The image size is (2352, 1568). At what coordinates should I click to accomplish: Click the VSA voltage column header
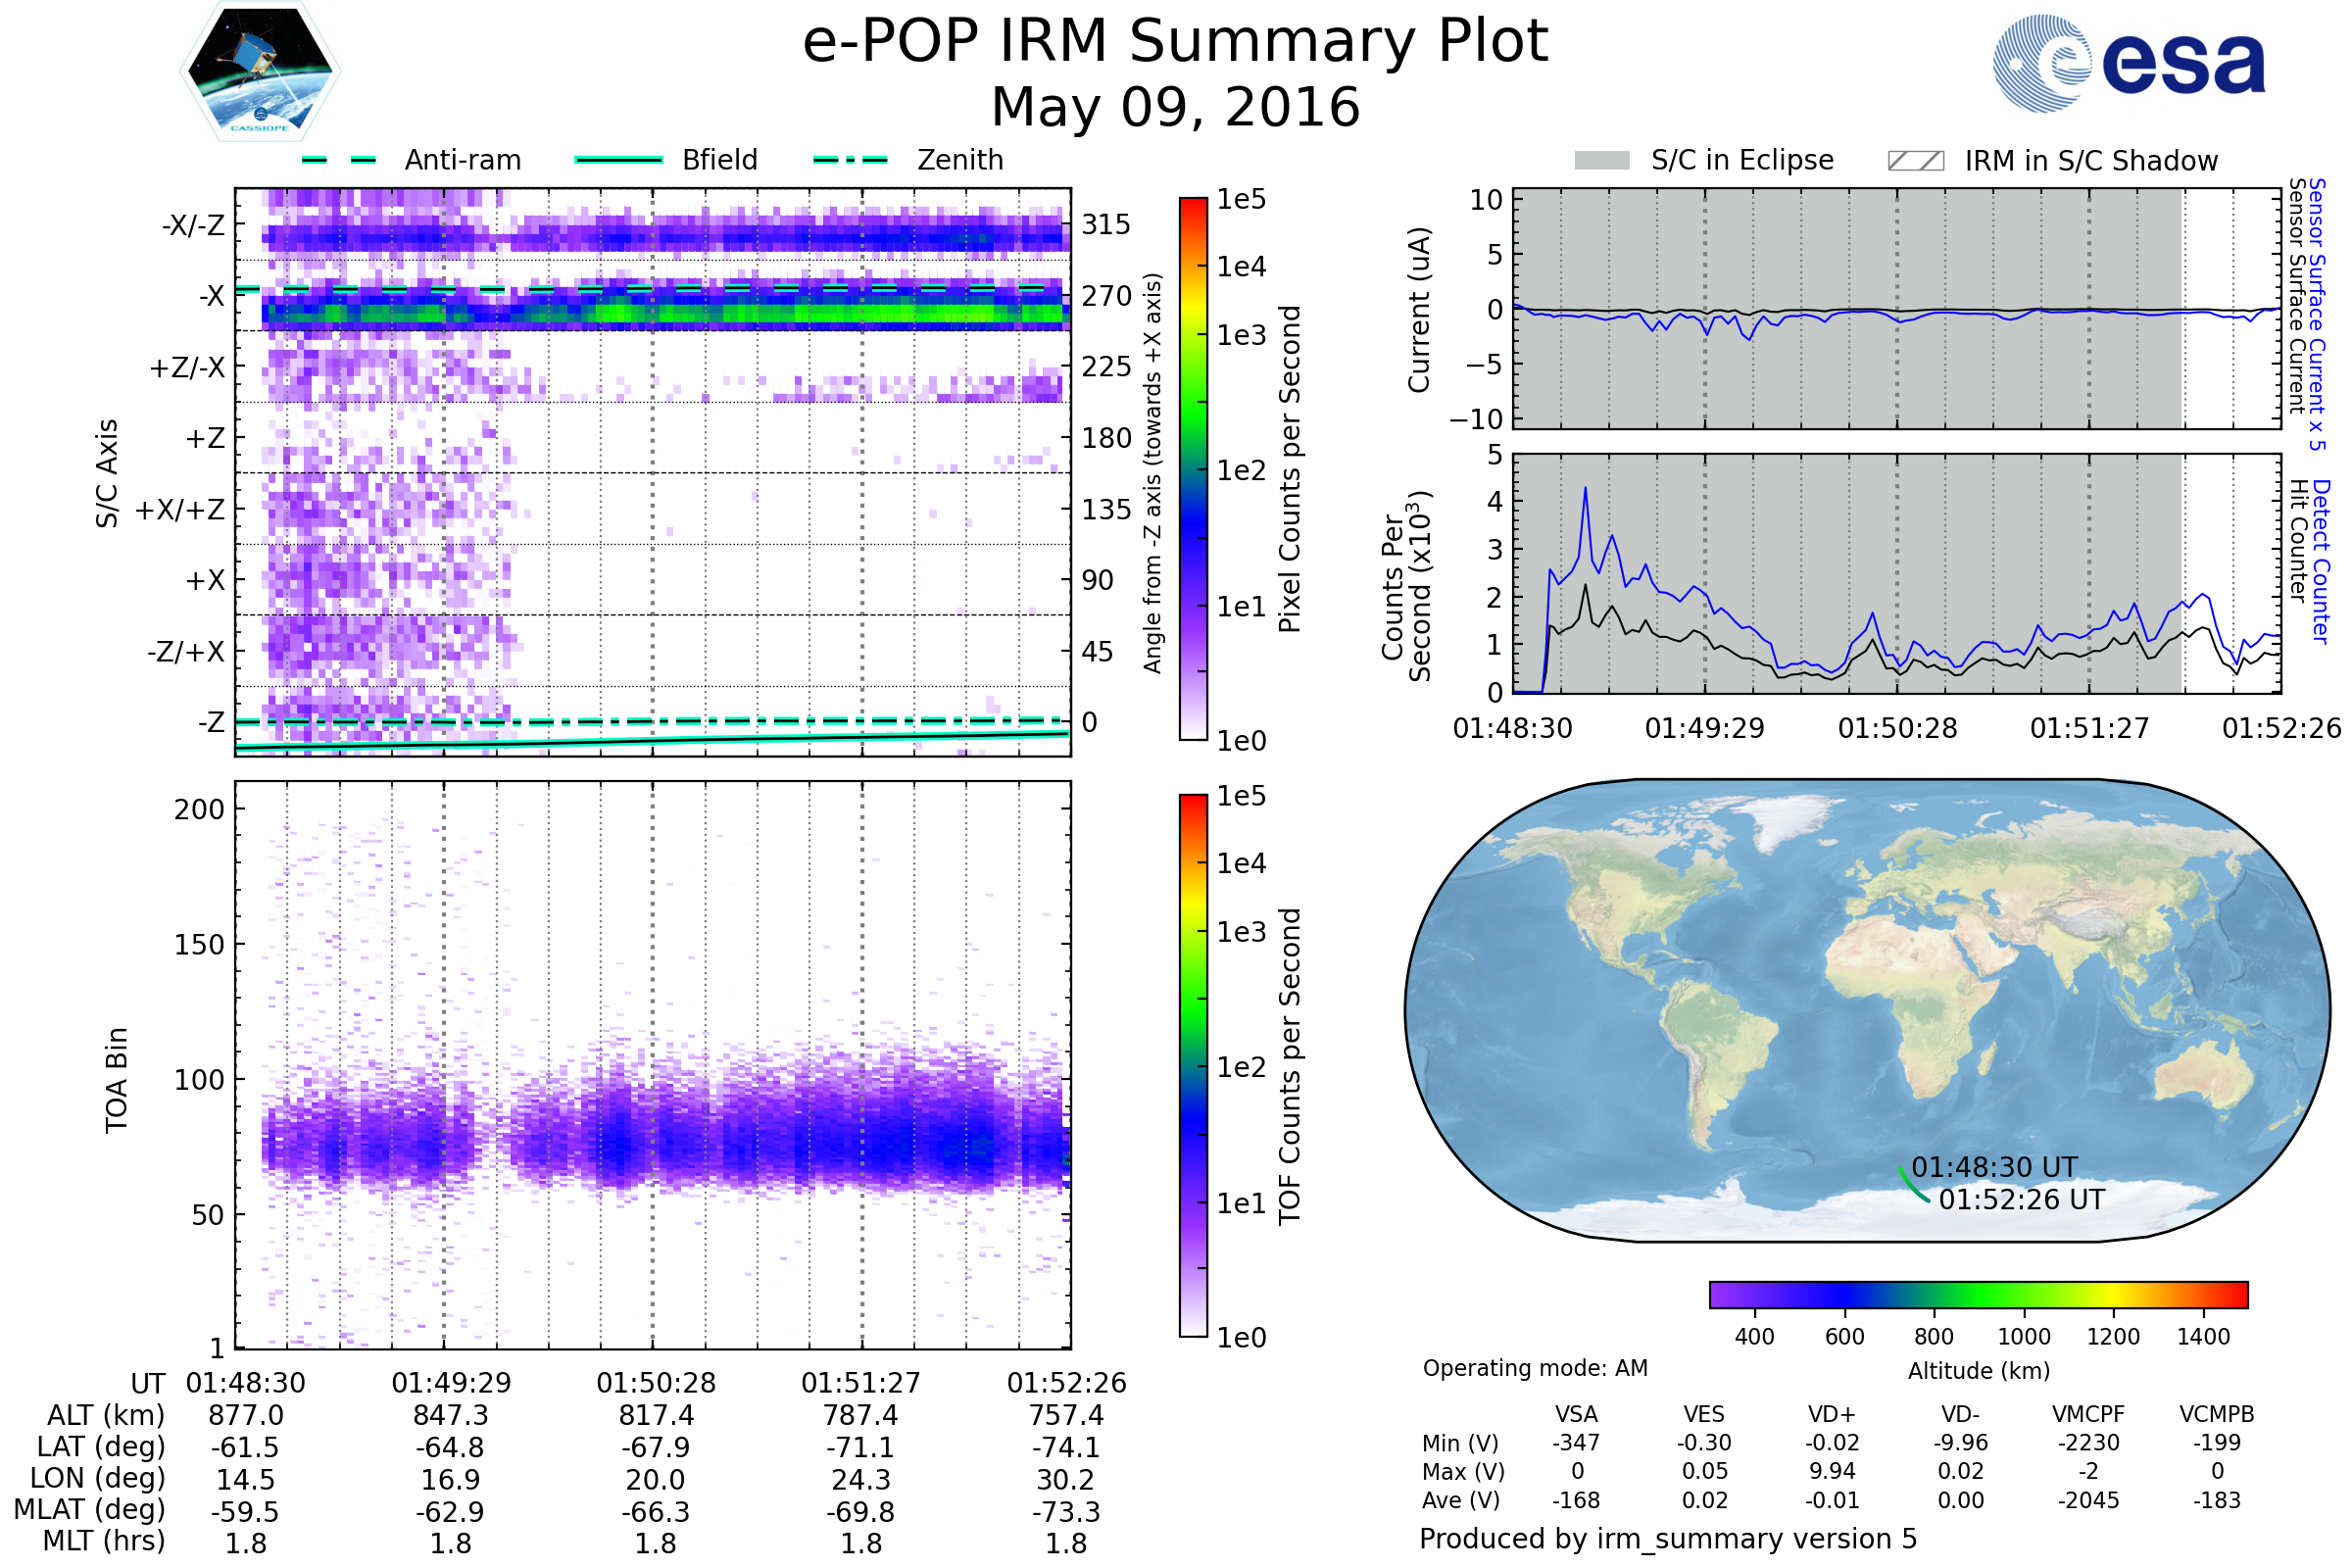coord(1576,1414)
